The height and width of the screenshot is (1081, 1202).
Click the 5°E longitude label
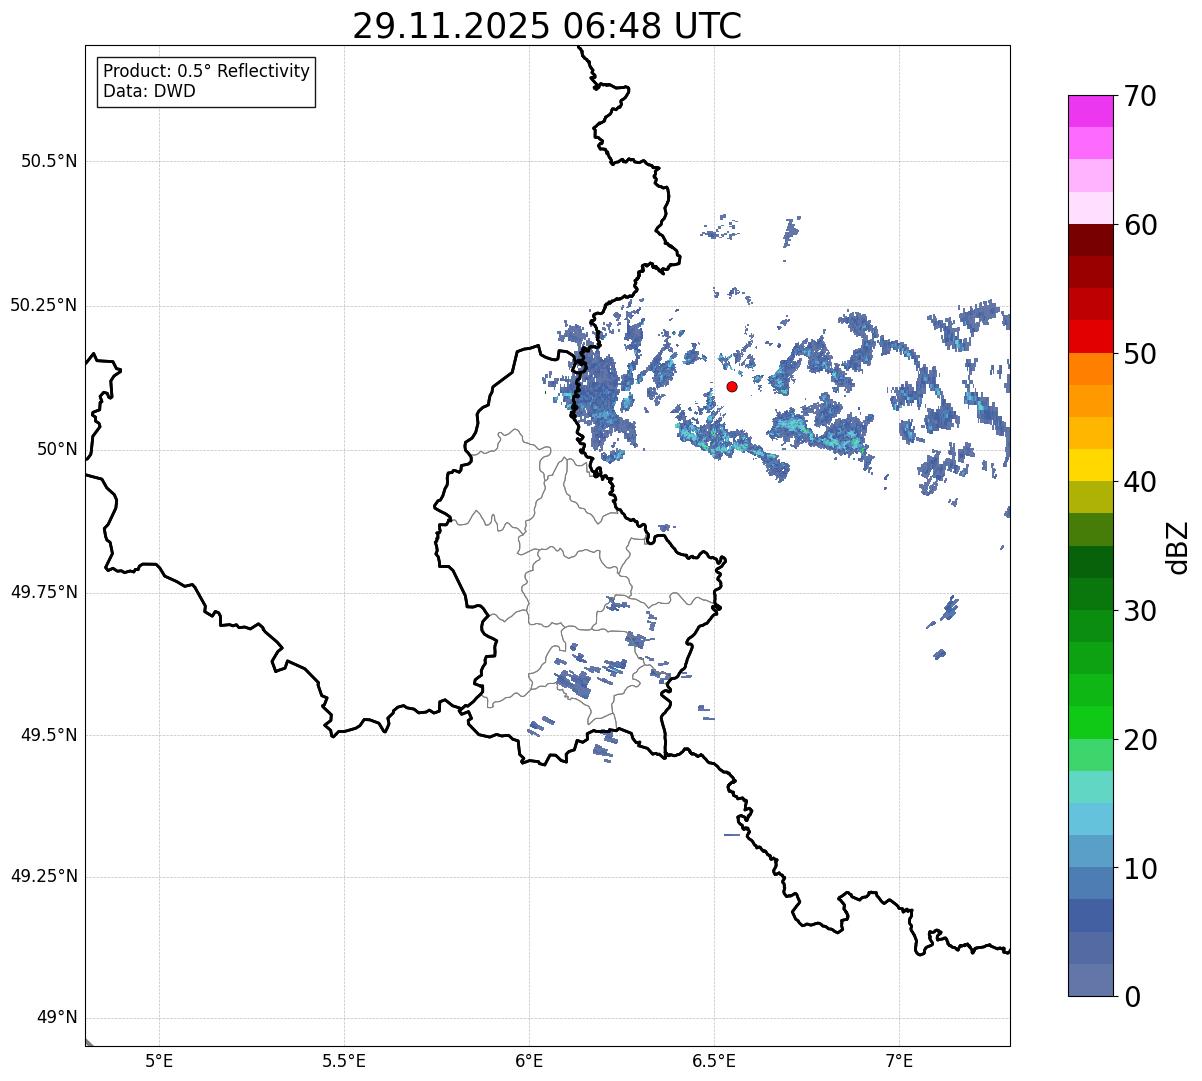coord(159,1061)
